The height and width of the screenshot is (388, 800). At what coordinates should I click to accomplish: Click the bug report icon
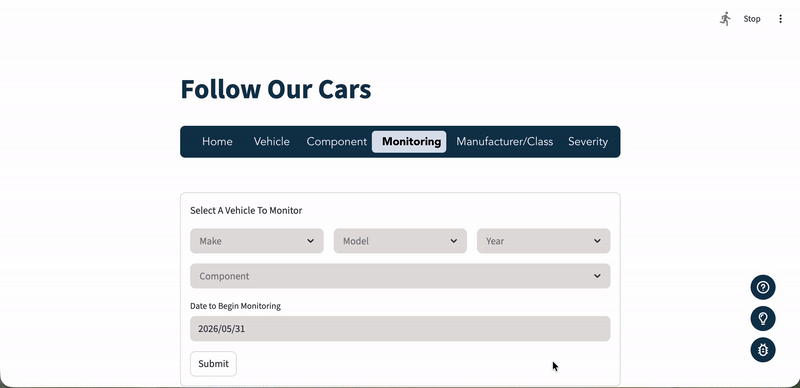763,350
